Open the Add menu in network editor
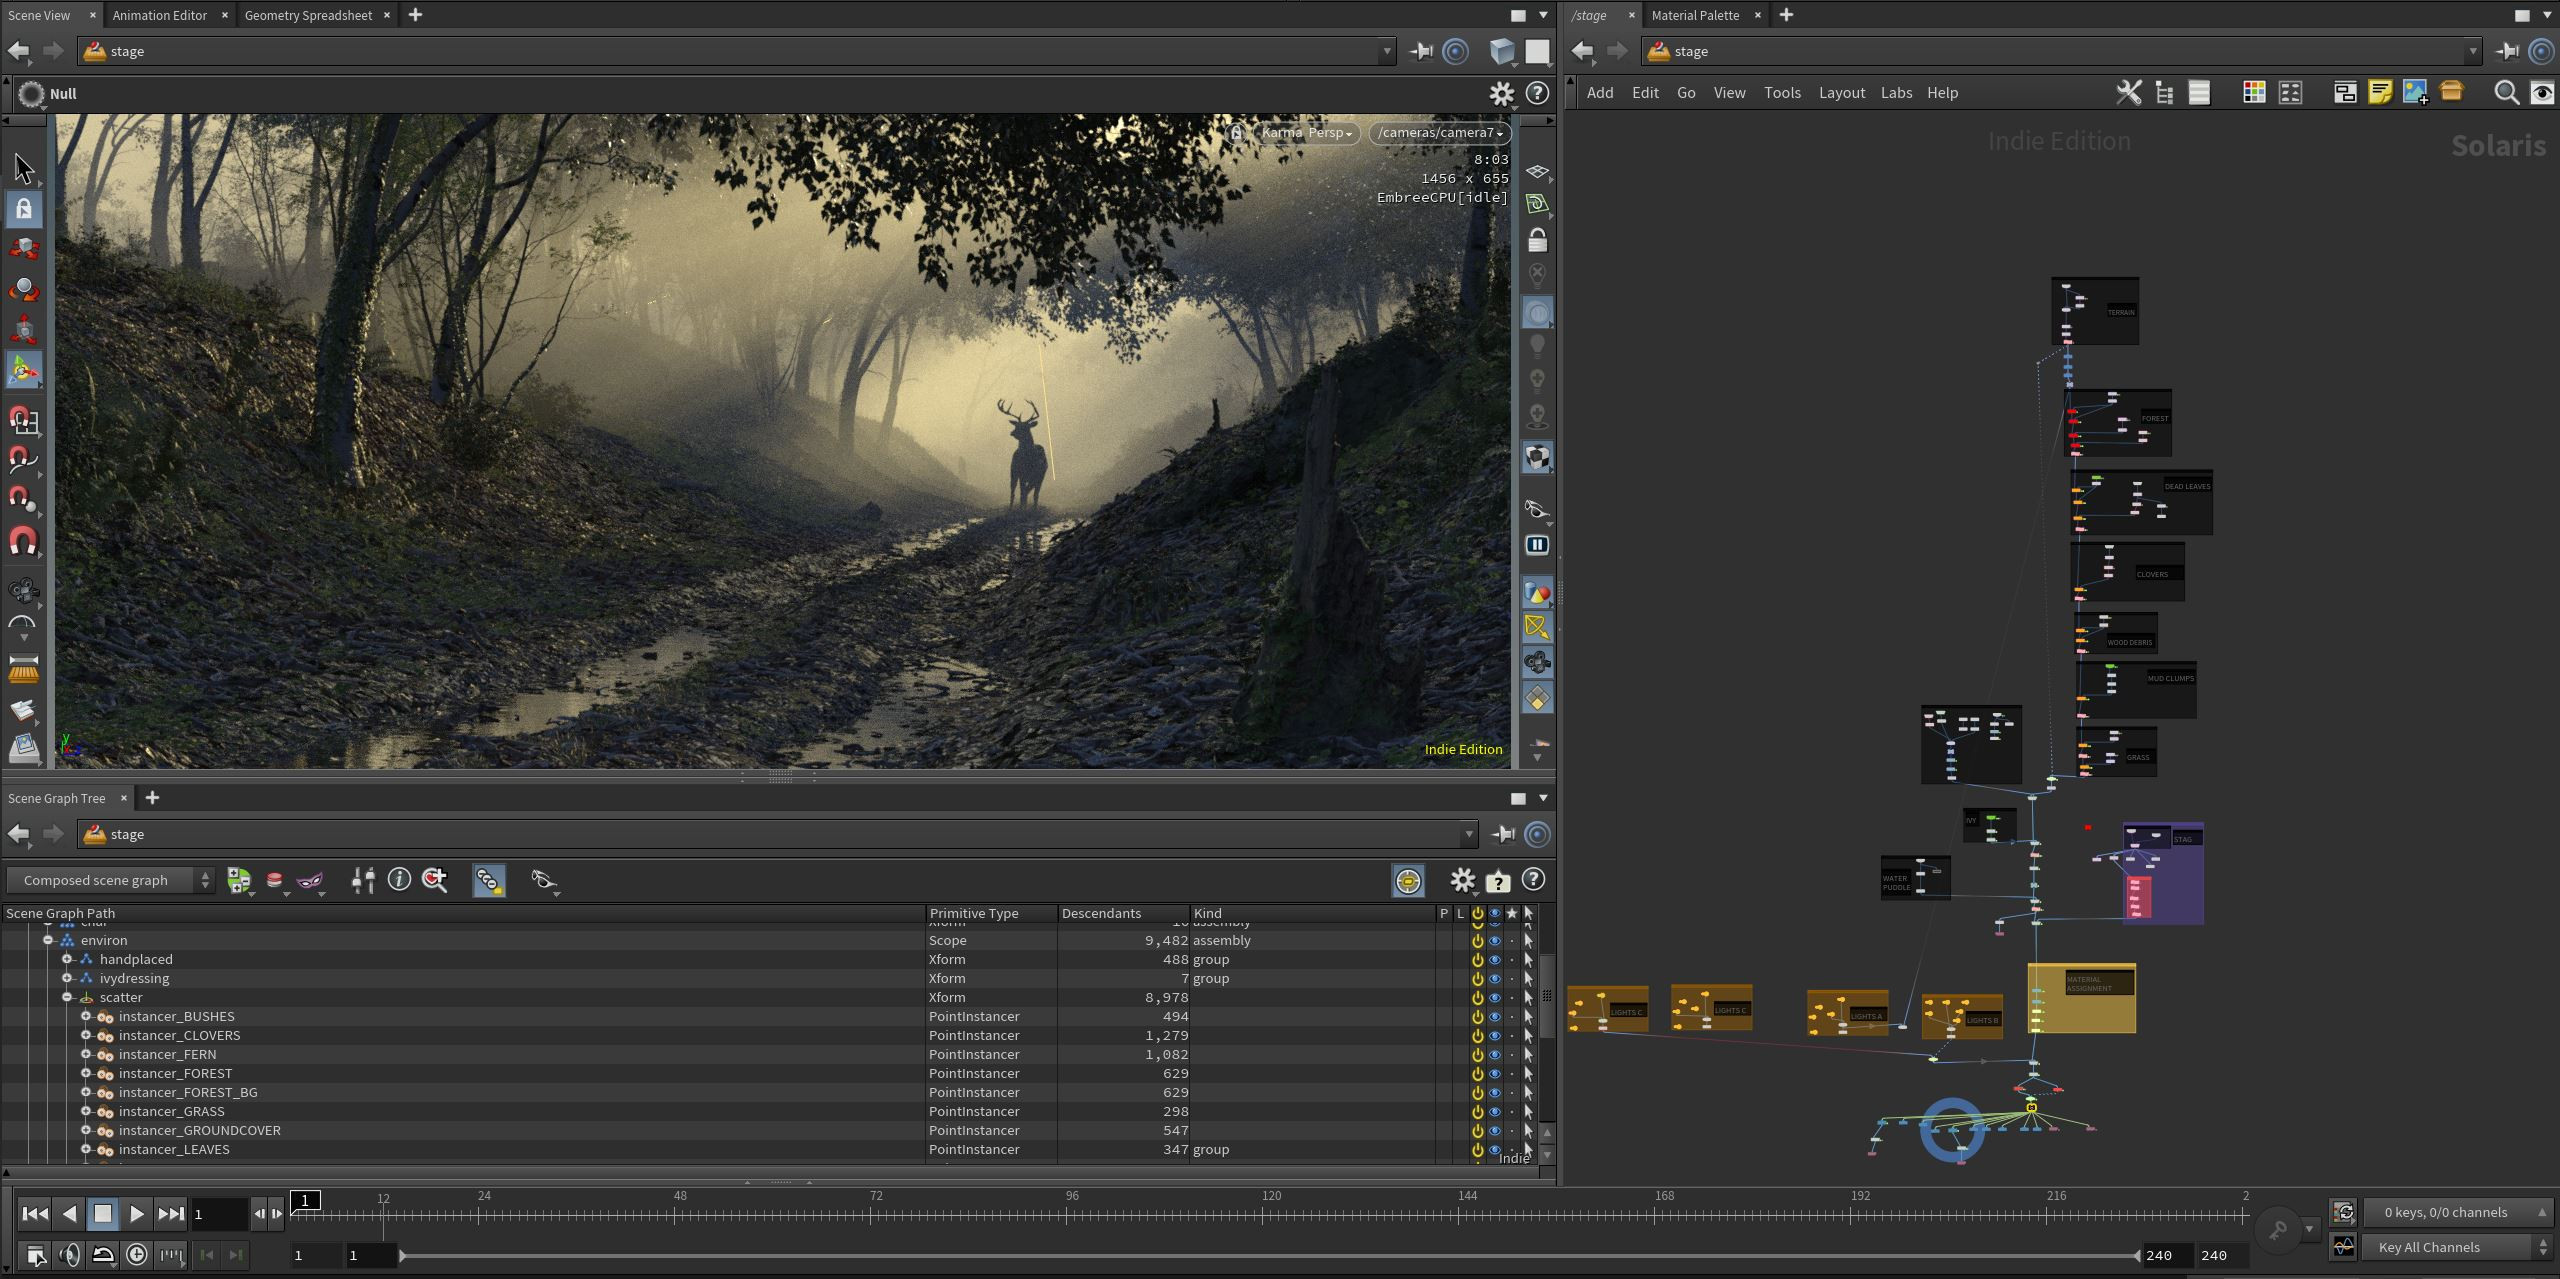This screenshot has height=1279, width=2560. (1600, 93)
